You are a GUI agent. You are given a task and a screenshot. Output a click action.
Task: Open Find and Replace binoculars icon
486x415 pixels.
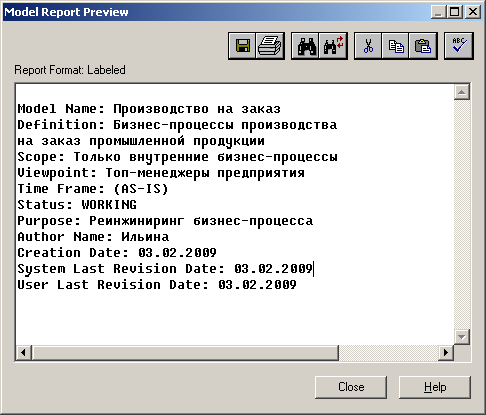click(333, 46)
